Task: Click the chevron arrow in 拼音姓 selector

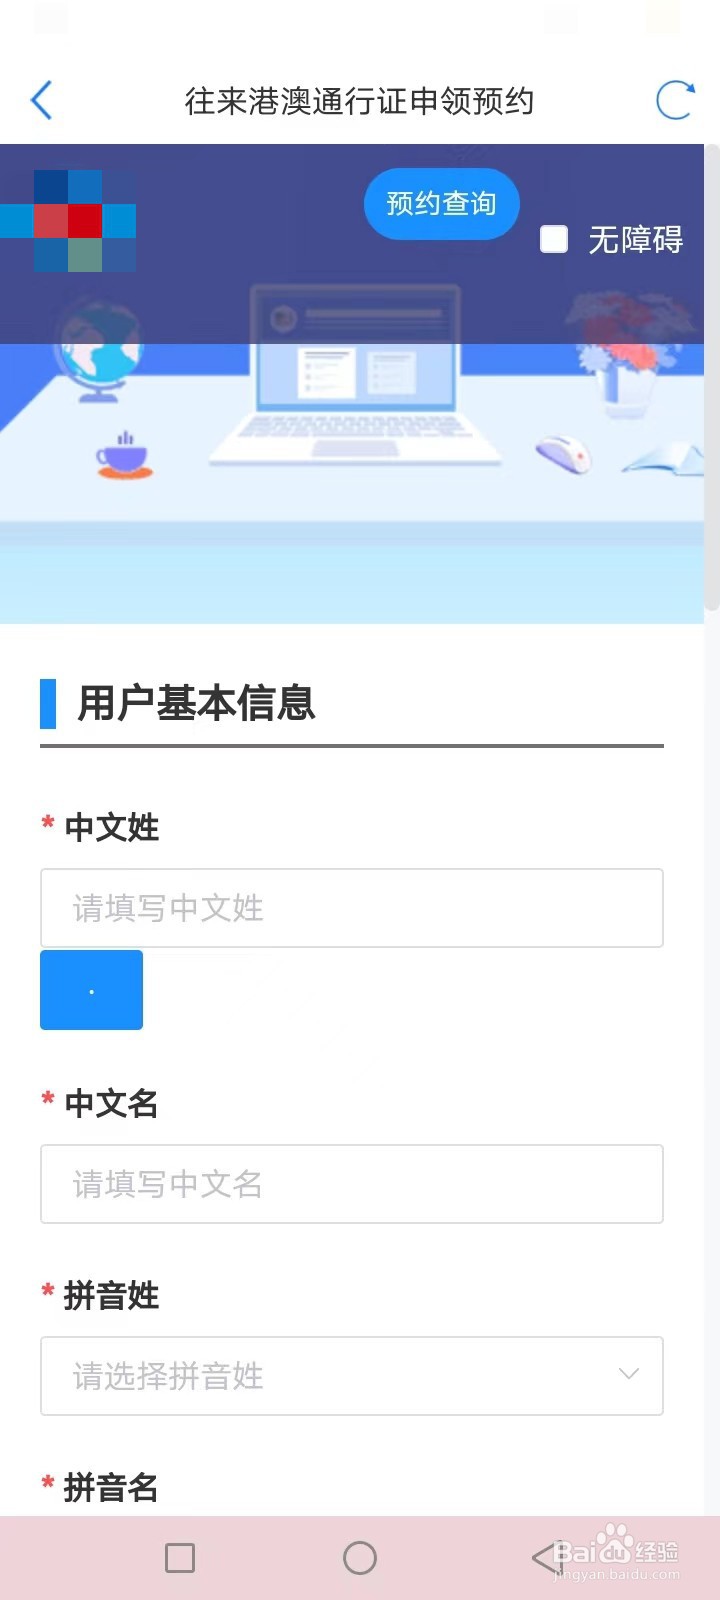Action: click(628, 1374)
